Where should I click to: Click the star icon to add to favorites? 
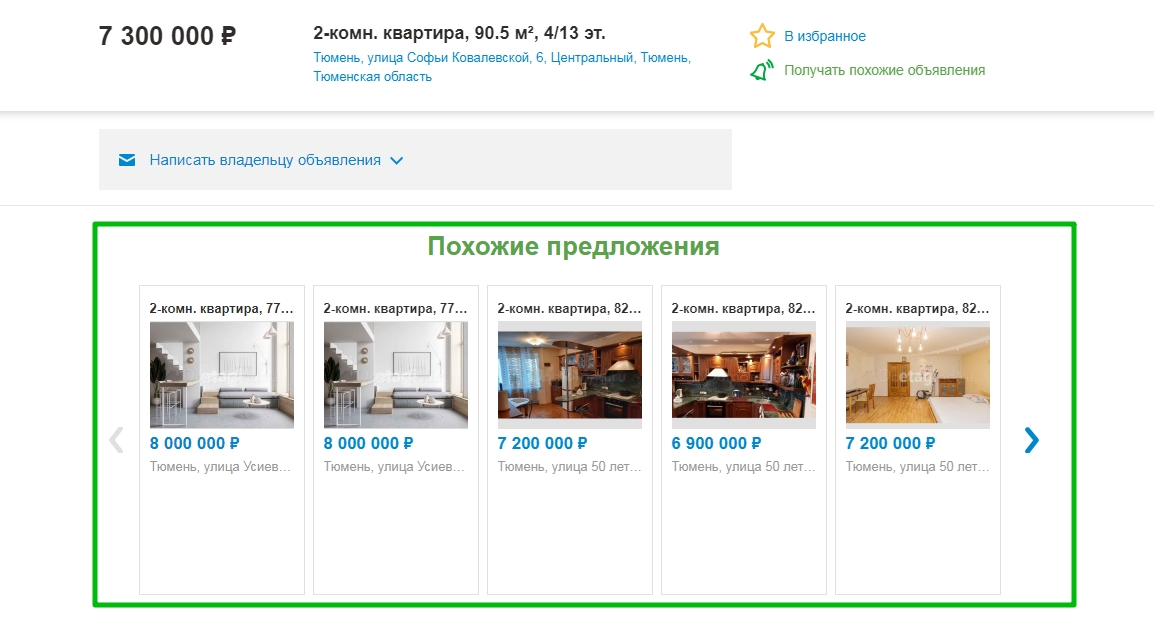tap(762, 35)
